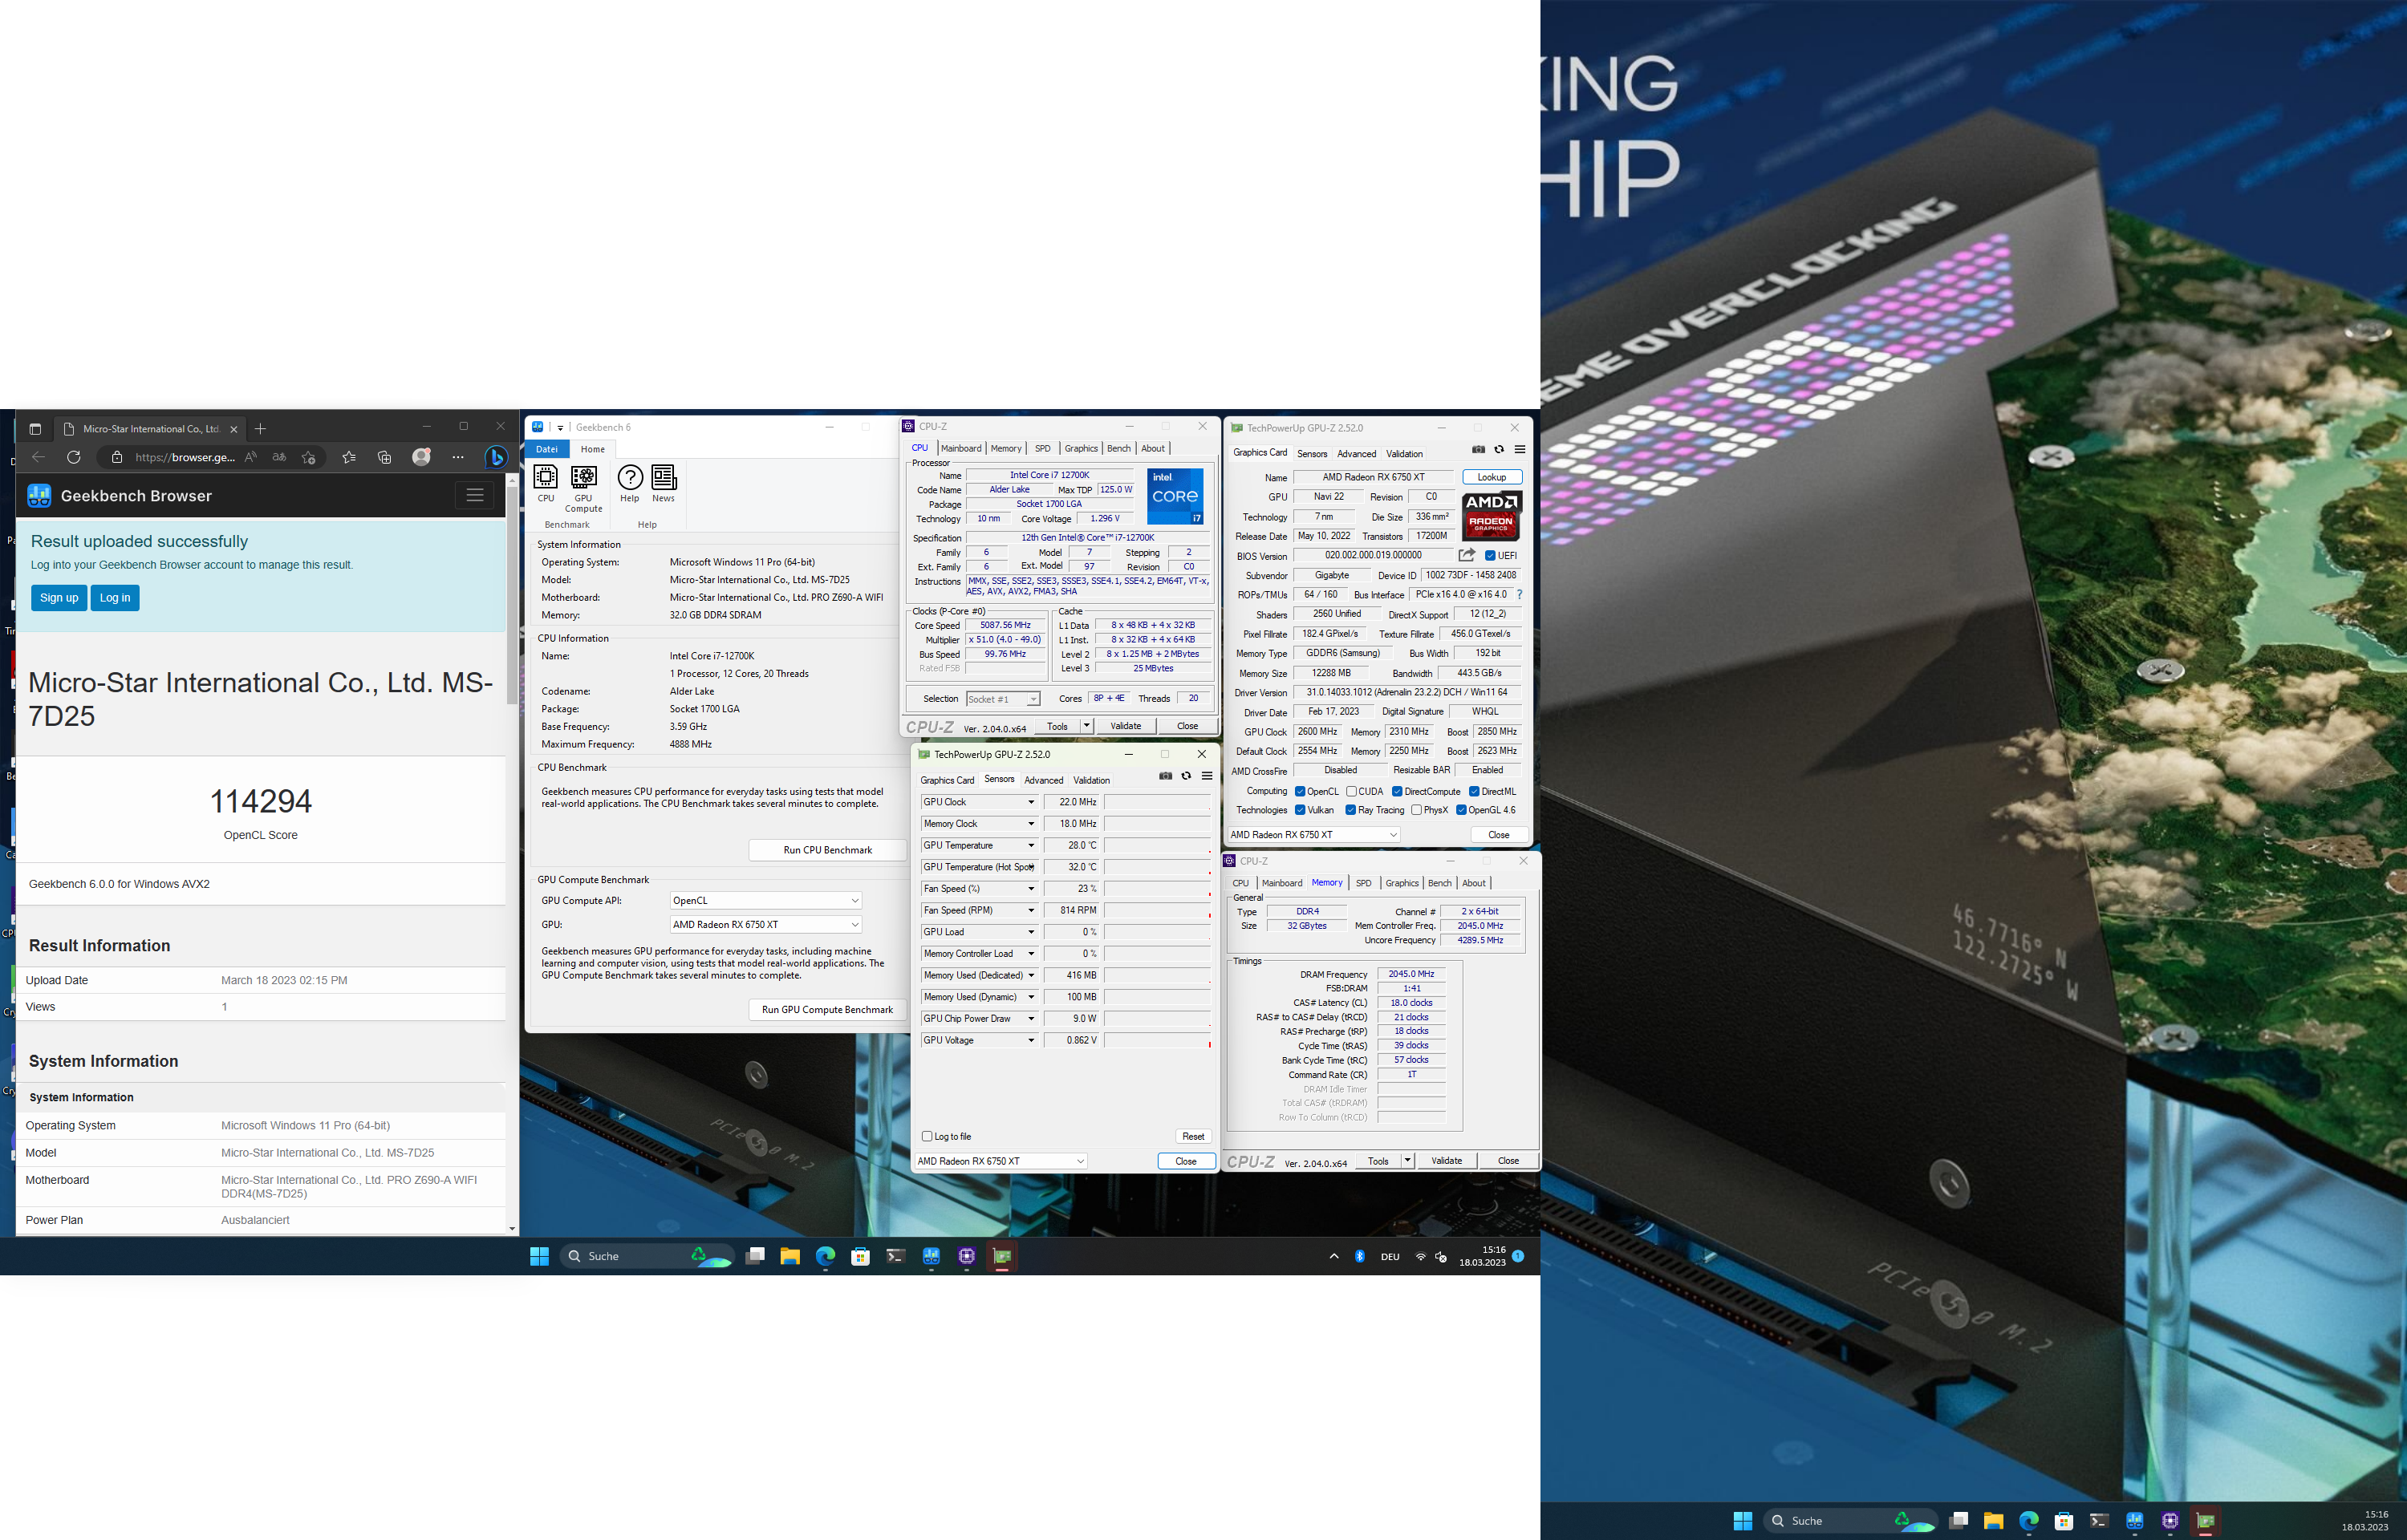The width and height of the screenshot is (2407, 1540).
Task: Switch to Bench tab in CPU-Z CPU window
Action: (1119, 449)
